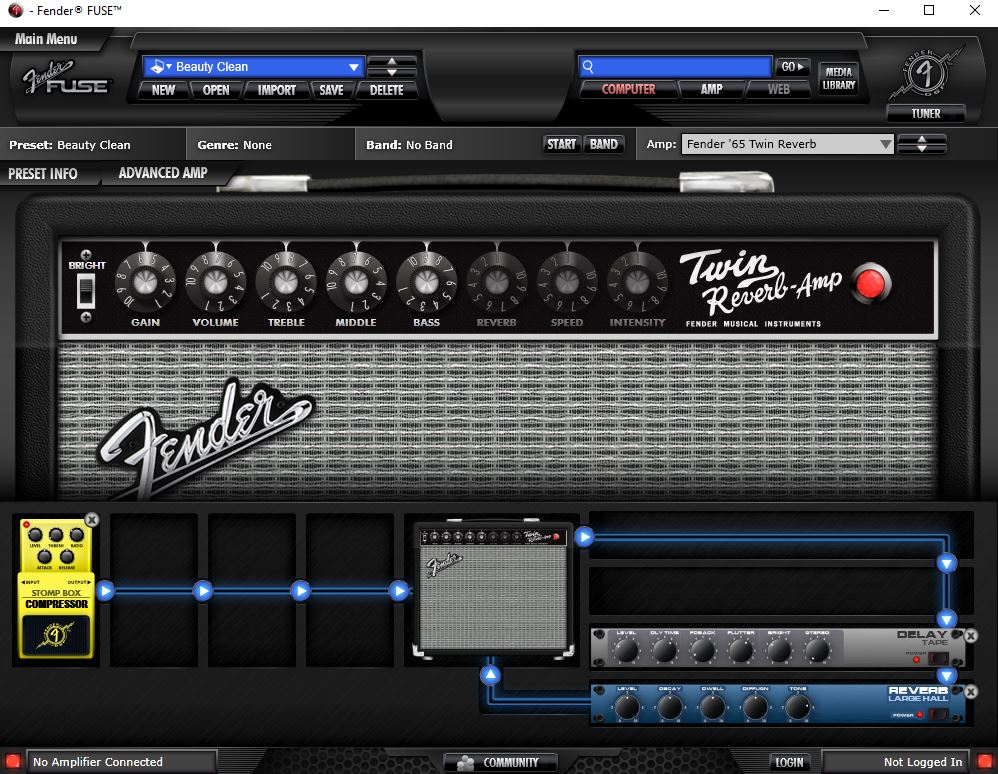
Task: Toggle the Delay Tape power switch
Action: 937,658
